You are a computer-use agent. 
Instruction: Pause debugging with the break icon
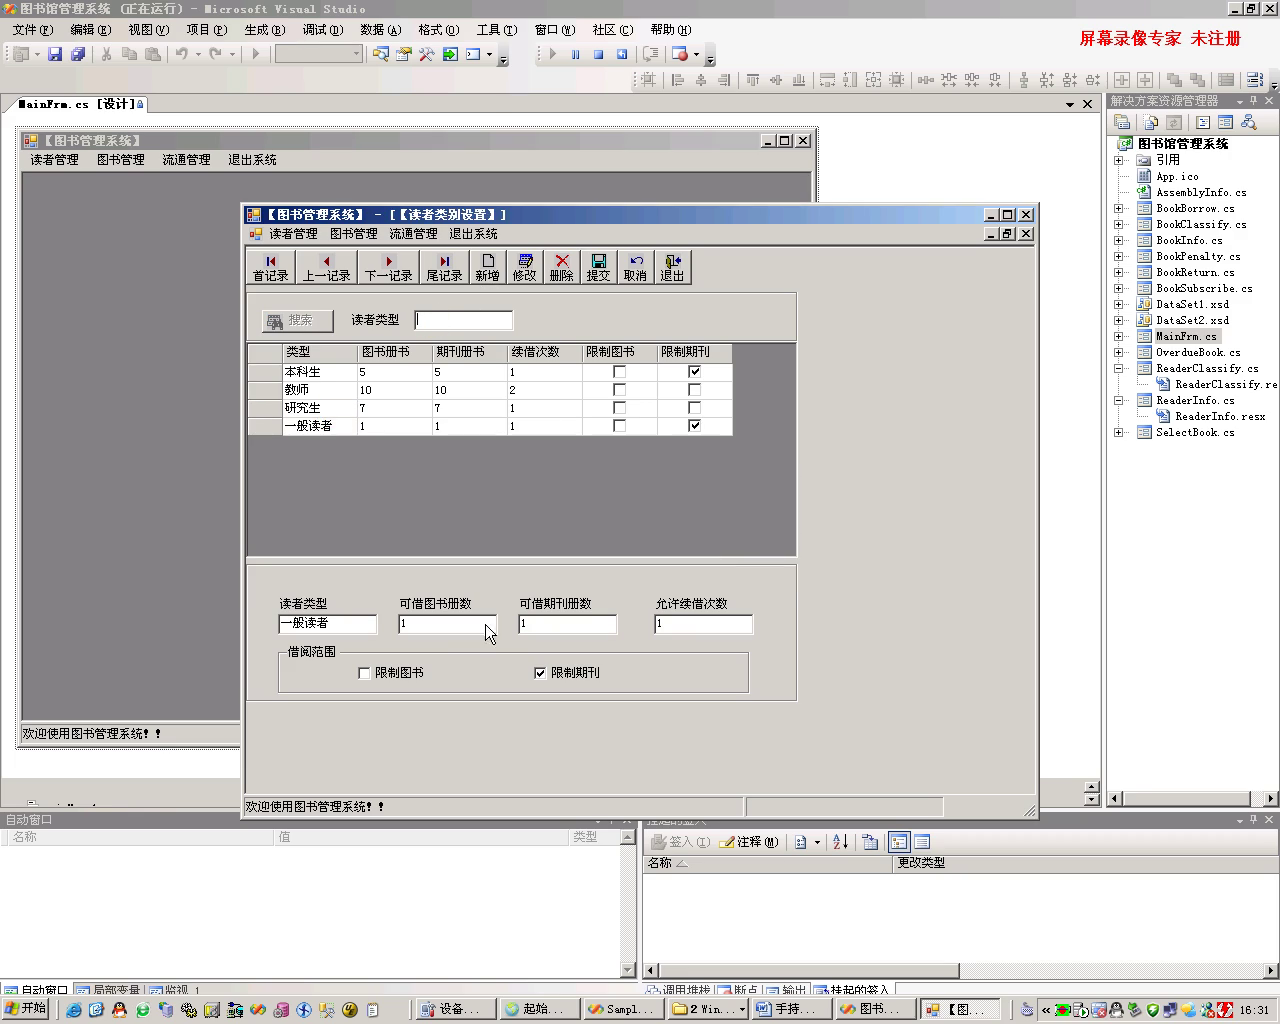click(575, 54)
